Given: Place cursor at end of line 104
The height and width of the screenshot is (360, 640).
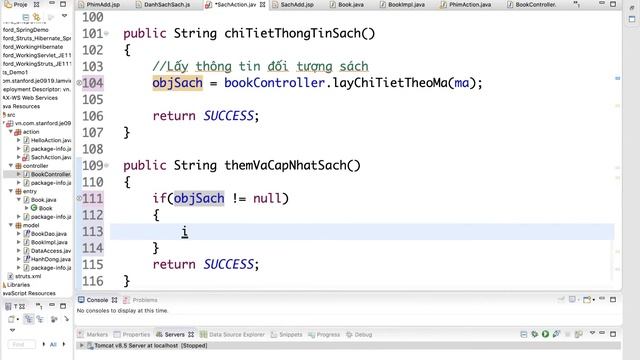Looking at the screenshot, I should pyautogui.click(x=483, y=83).
